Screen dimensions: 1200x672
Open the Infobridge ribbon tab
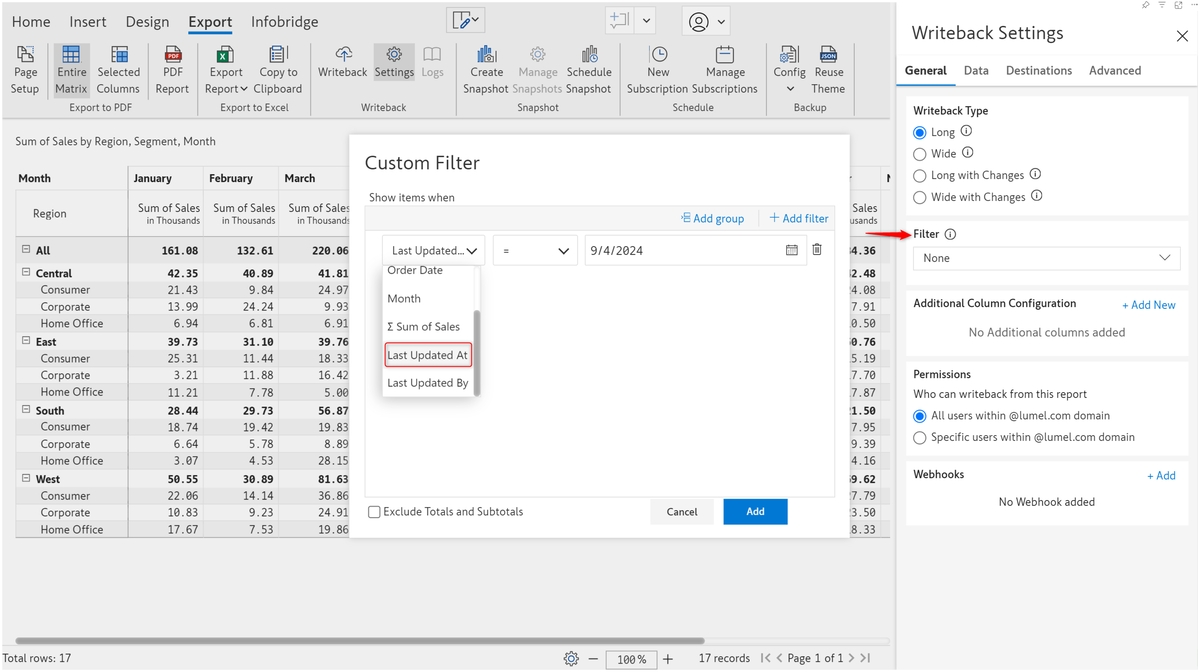click(x=284, y=22)
